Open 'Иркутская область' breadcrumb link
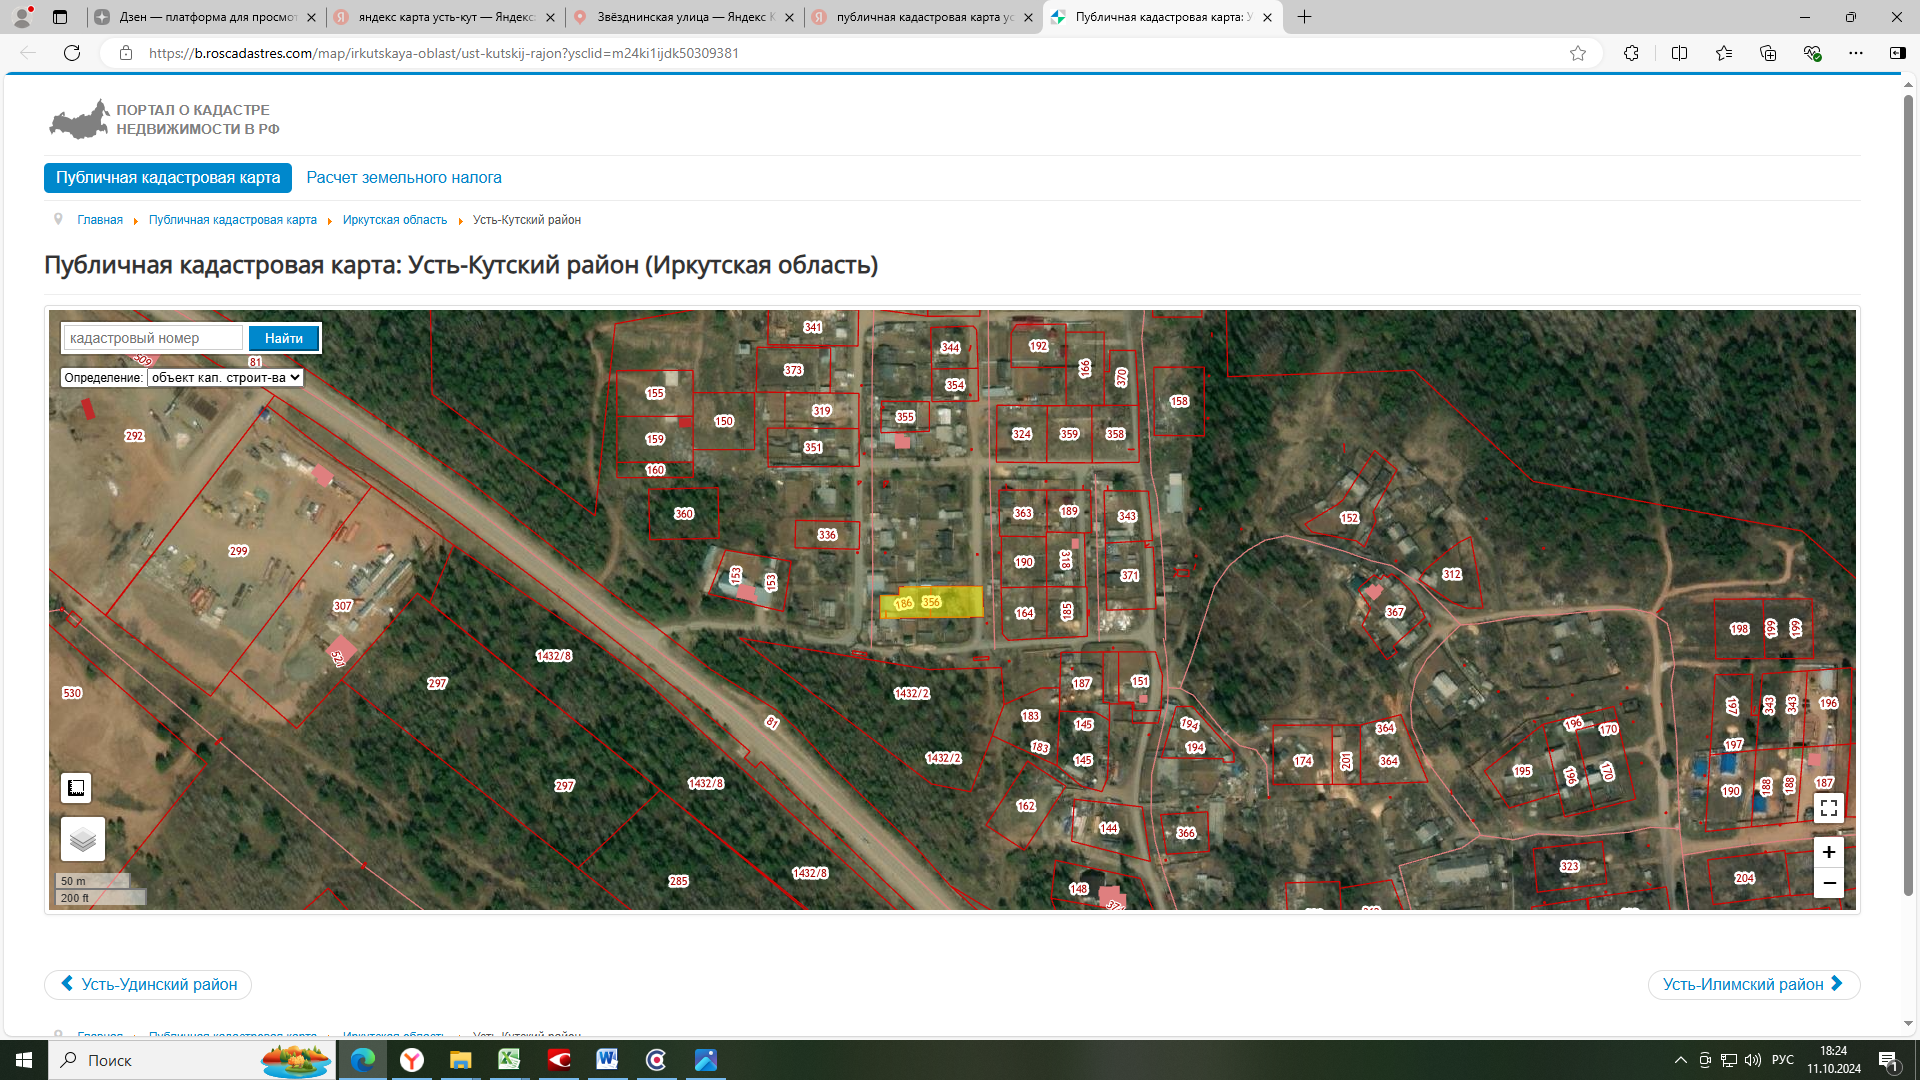The image size is (1920, 1080). pos(395,220)
